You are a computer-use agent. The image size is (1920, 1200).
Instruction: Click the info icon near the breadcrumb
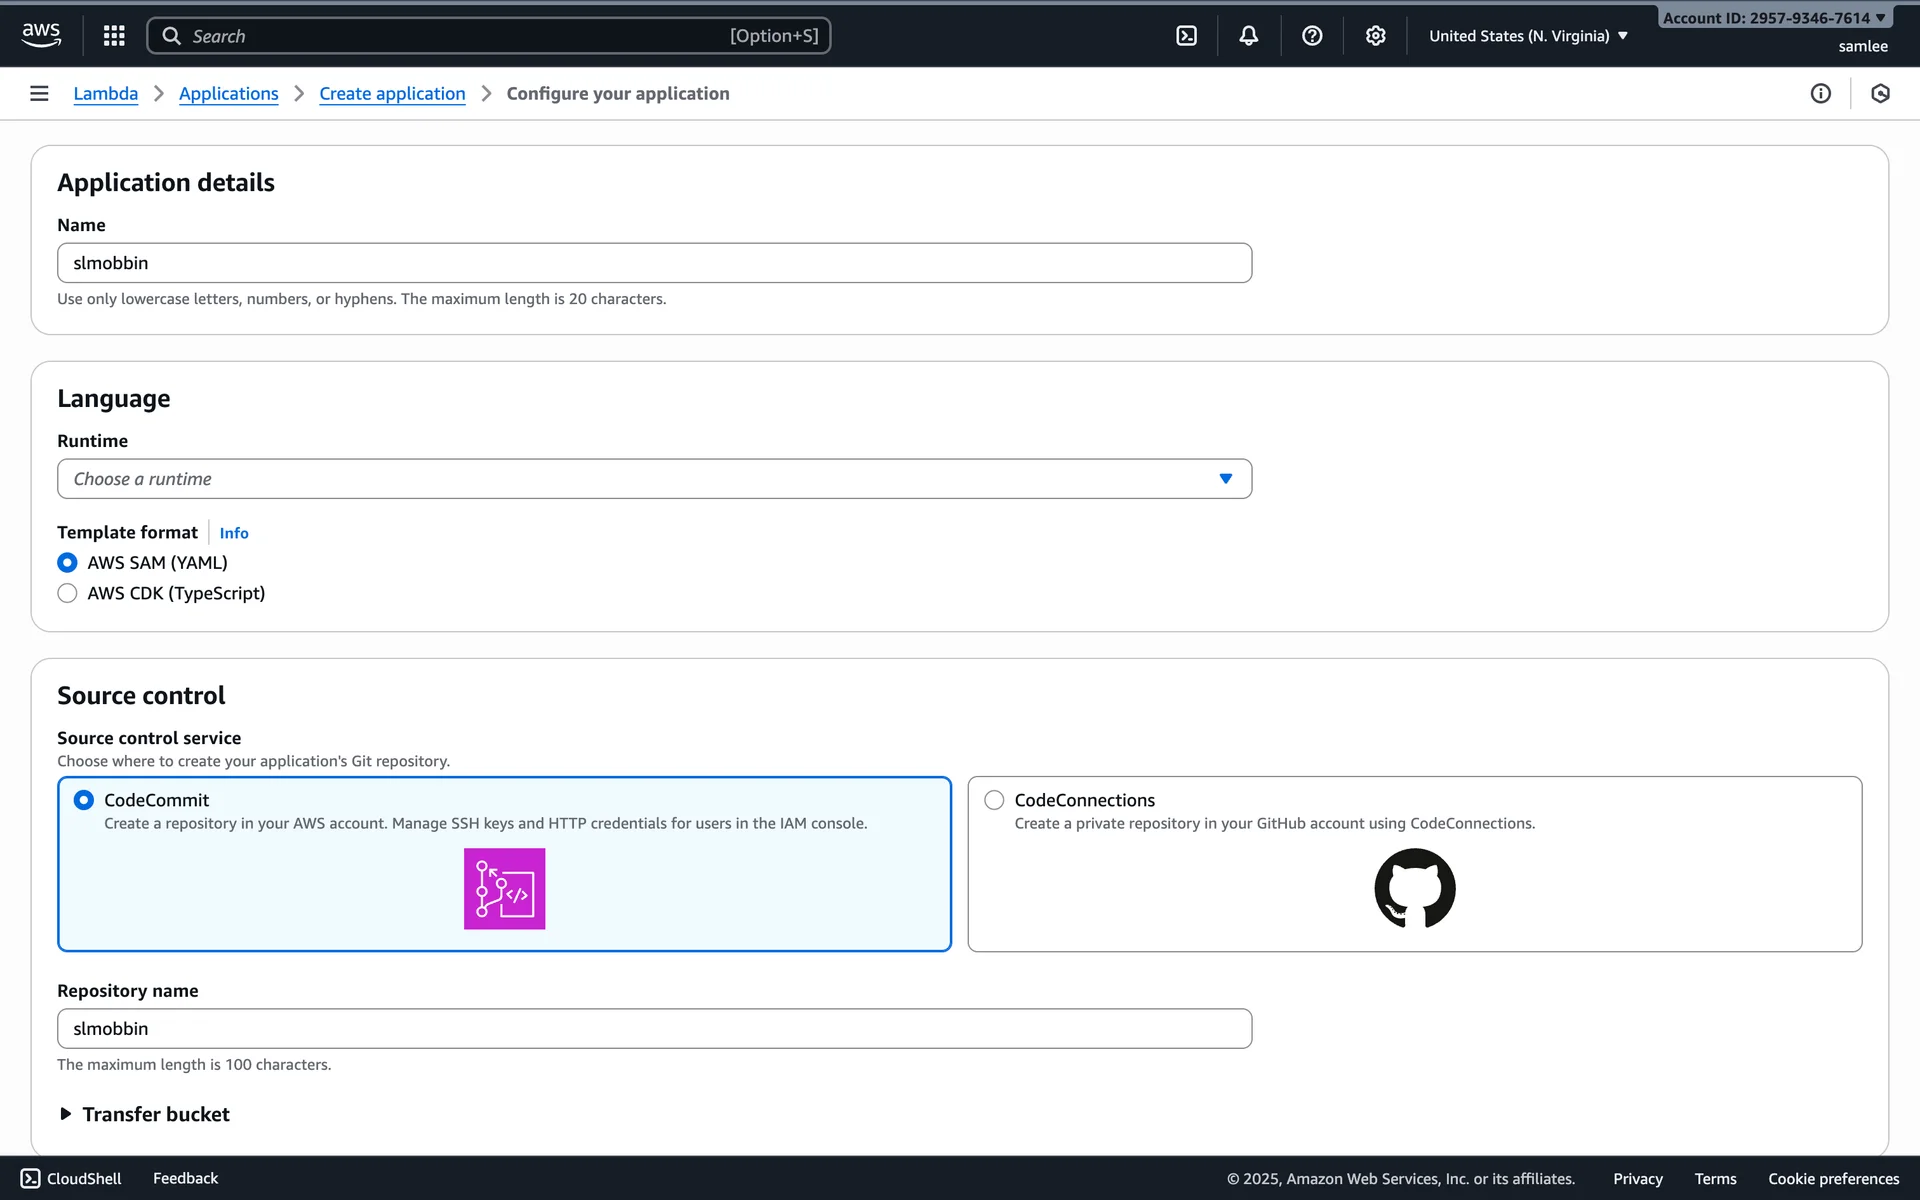pos(1821,93)
